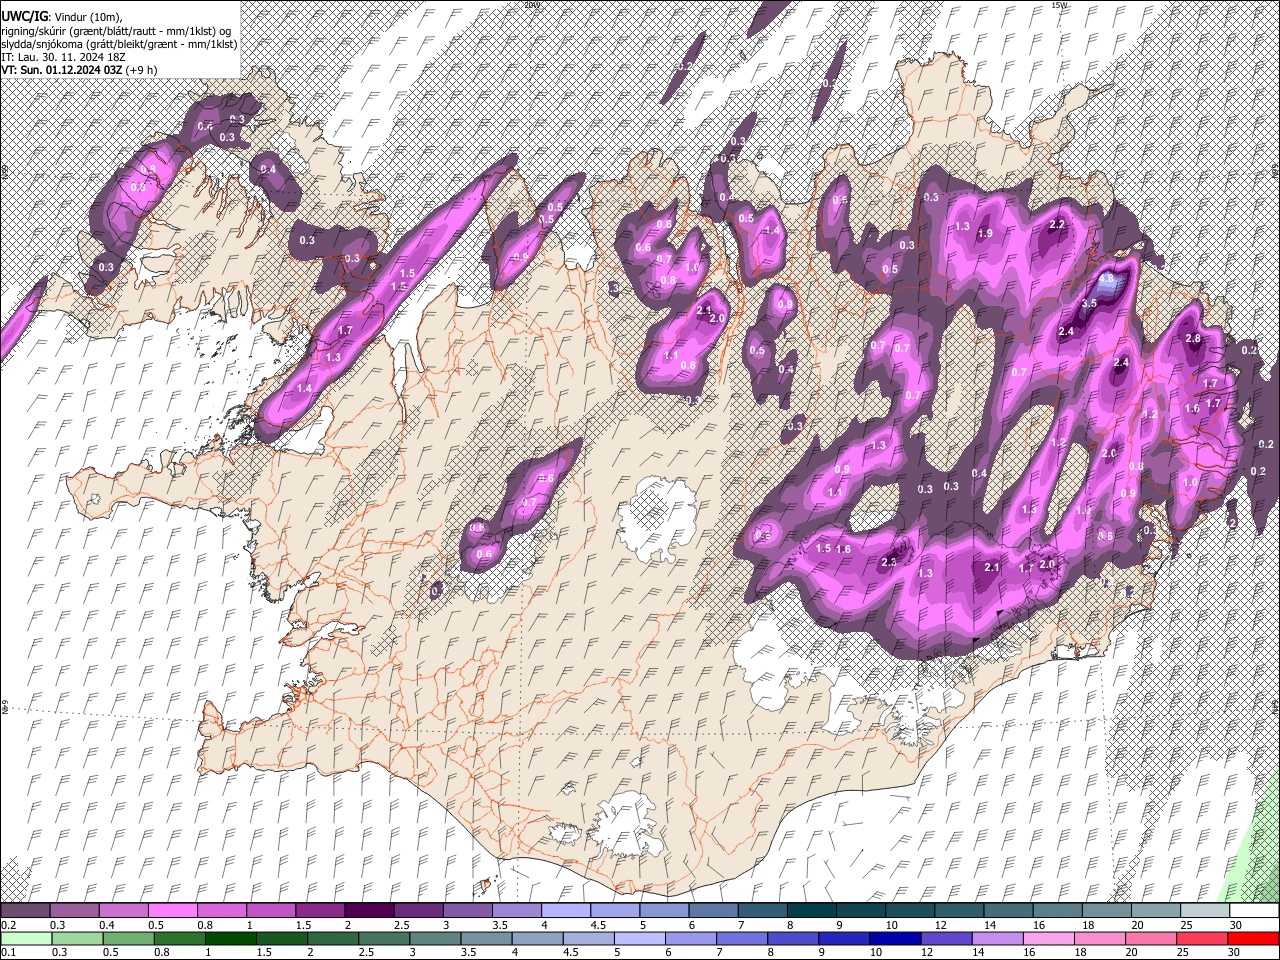Select the pale green 0.1 swatch in lower legend
The height and width of the screenshot is (960, 1280).
[25, 938]
